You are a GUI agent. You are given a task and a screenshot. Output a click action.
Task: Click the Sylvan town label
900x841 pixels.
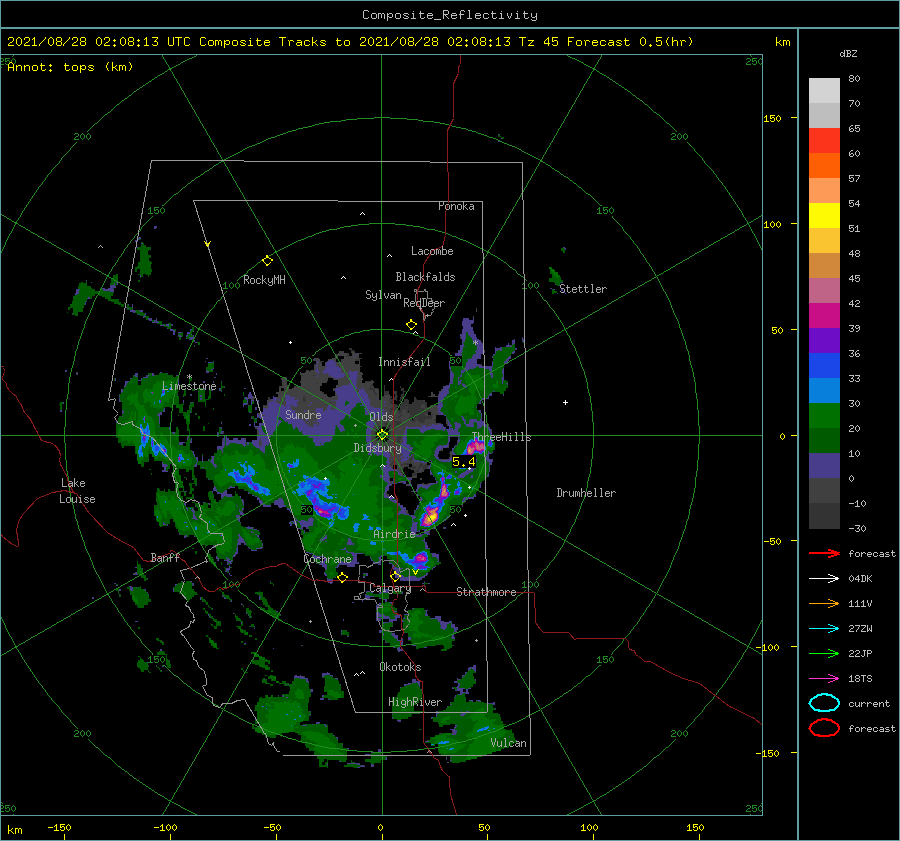point(383,295)
